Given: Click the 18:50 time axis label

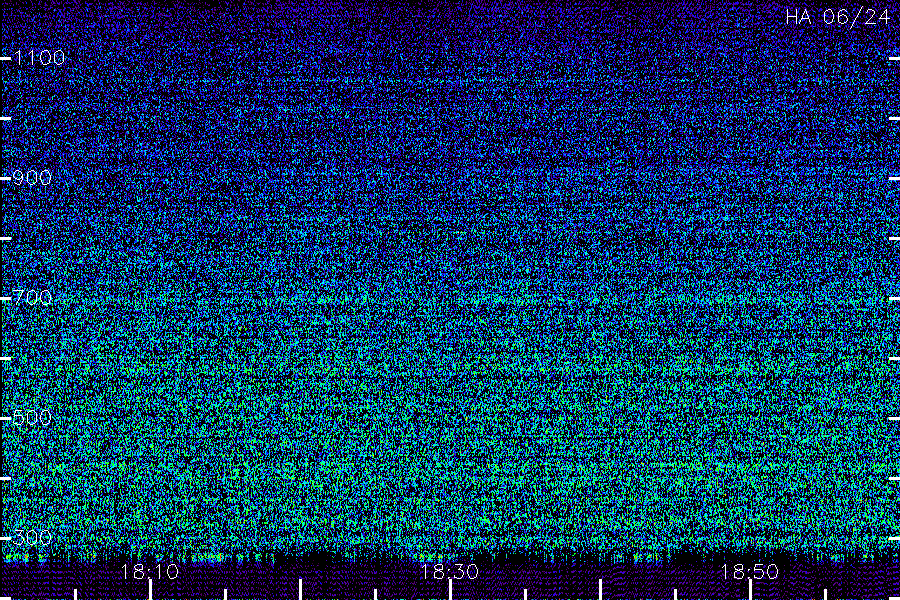Looking at the screenshot, I should pyautogui.click(x=750, y=572).
